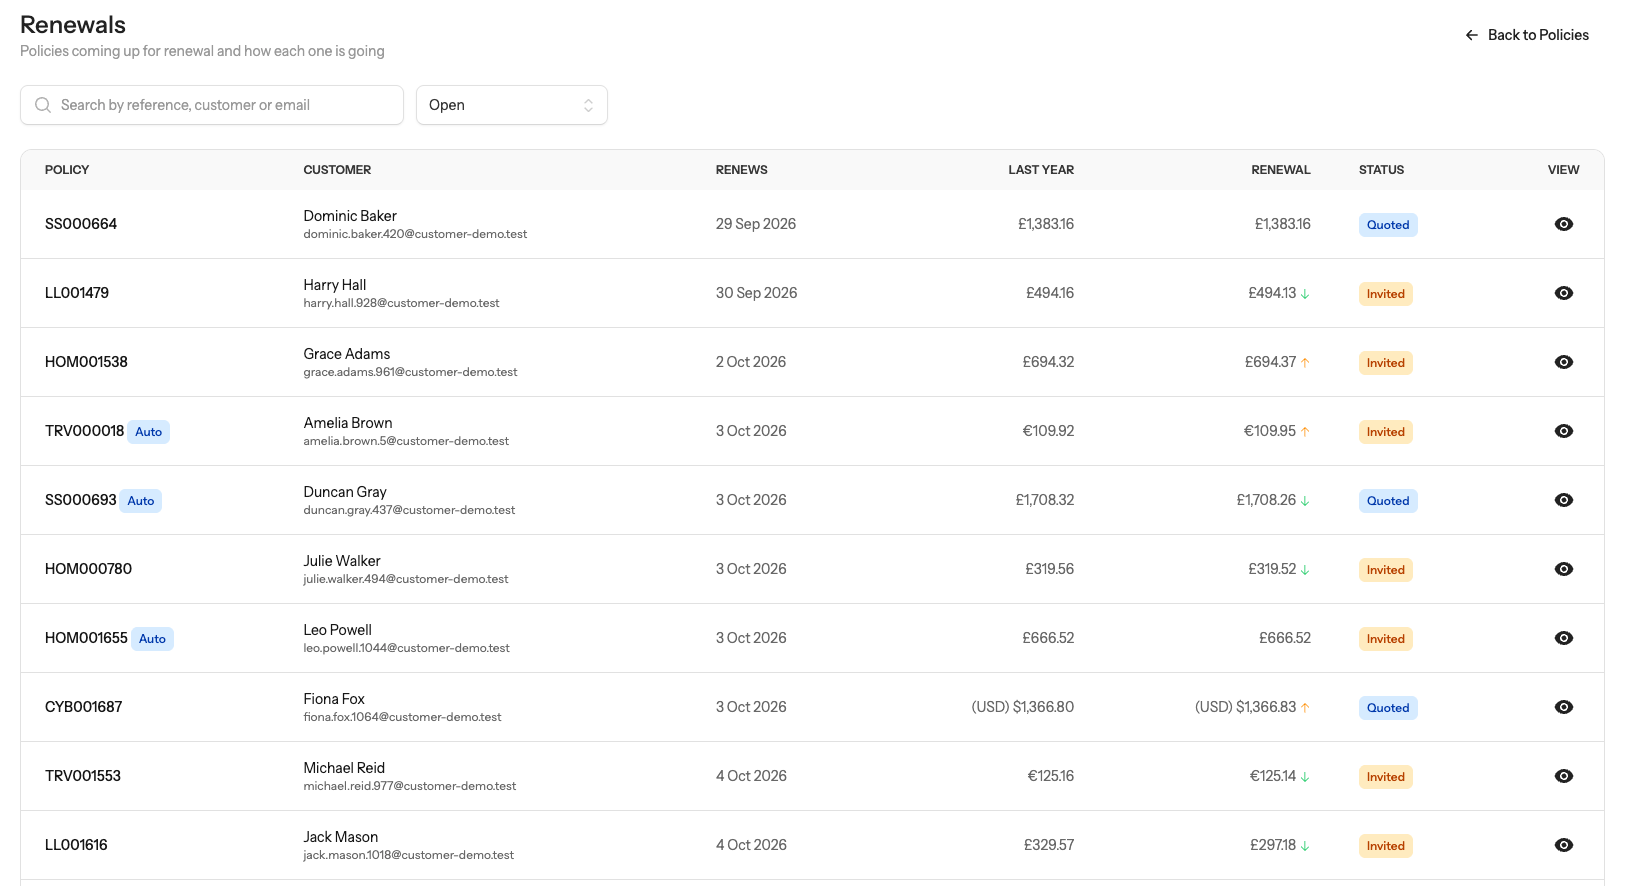This screenshot has height=886, width=1629.
Task: View Harry Hall's renewal details
Action: click(x=1564, y=293)
